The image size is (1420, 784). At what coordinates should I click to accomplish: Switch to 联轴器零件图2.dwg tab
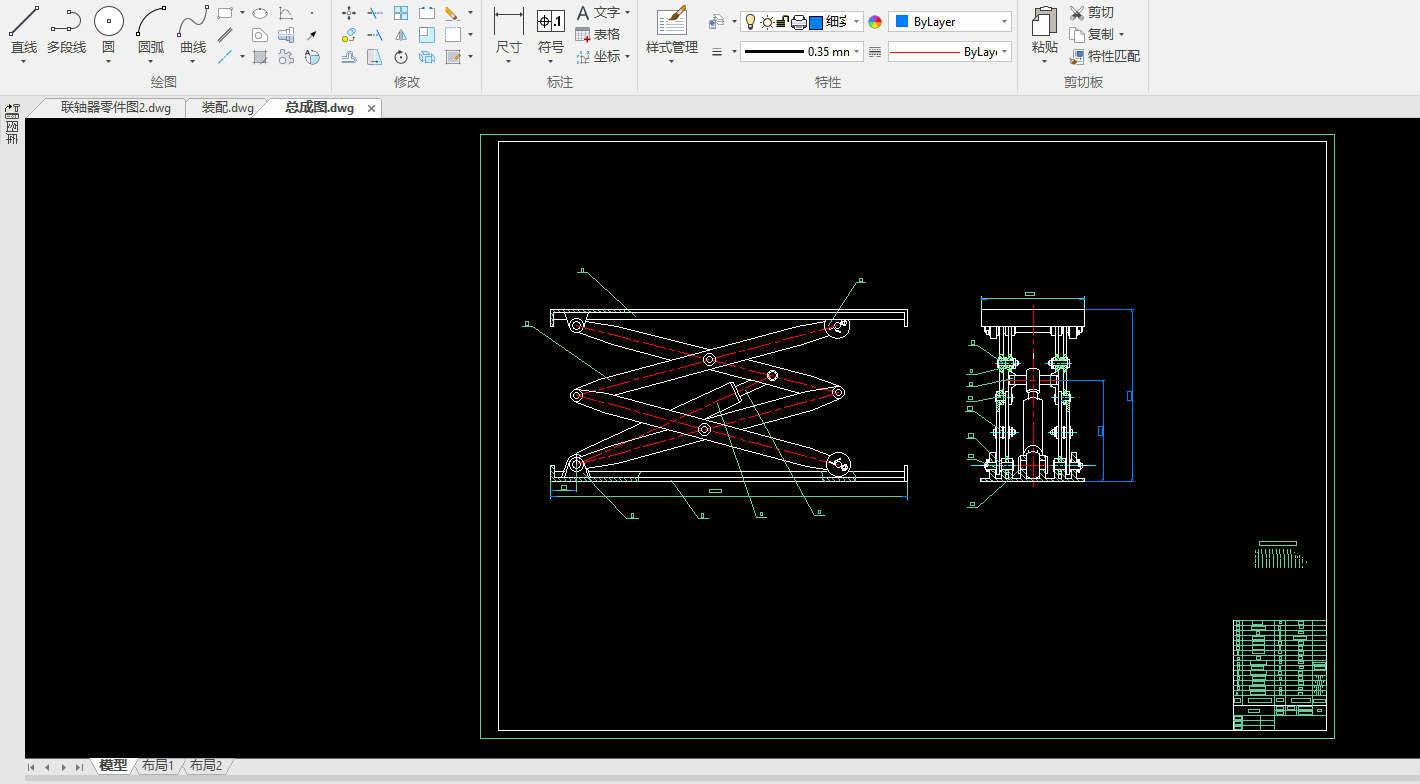tap(116, 108)
